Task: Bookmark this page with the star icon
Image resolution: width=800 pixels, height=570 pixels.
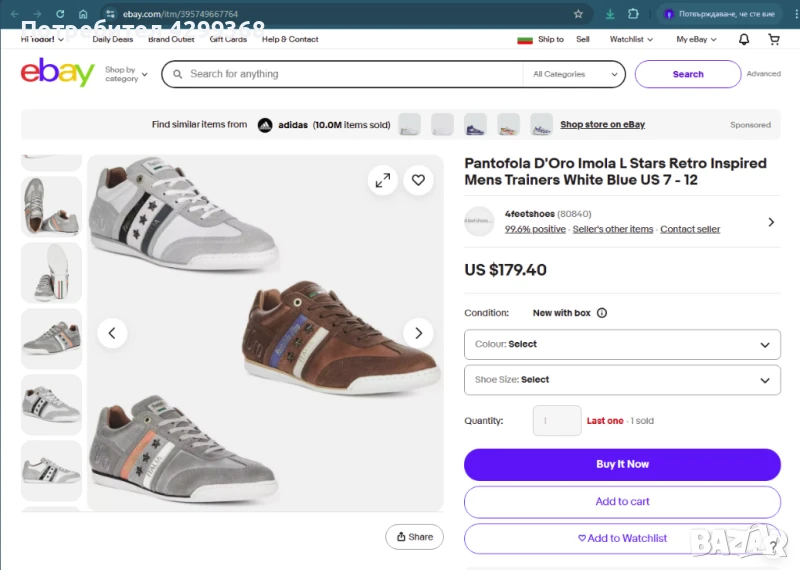Action: (578, 14)
